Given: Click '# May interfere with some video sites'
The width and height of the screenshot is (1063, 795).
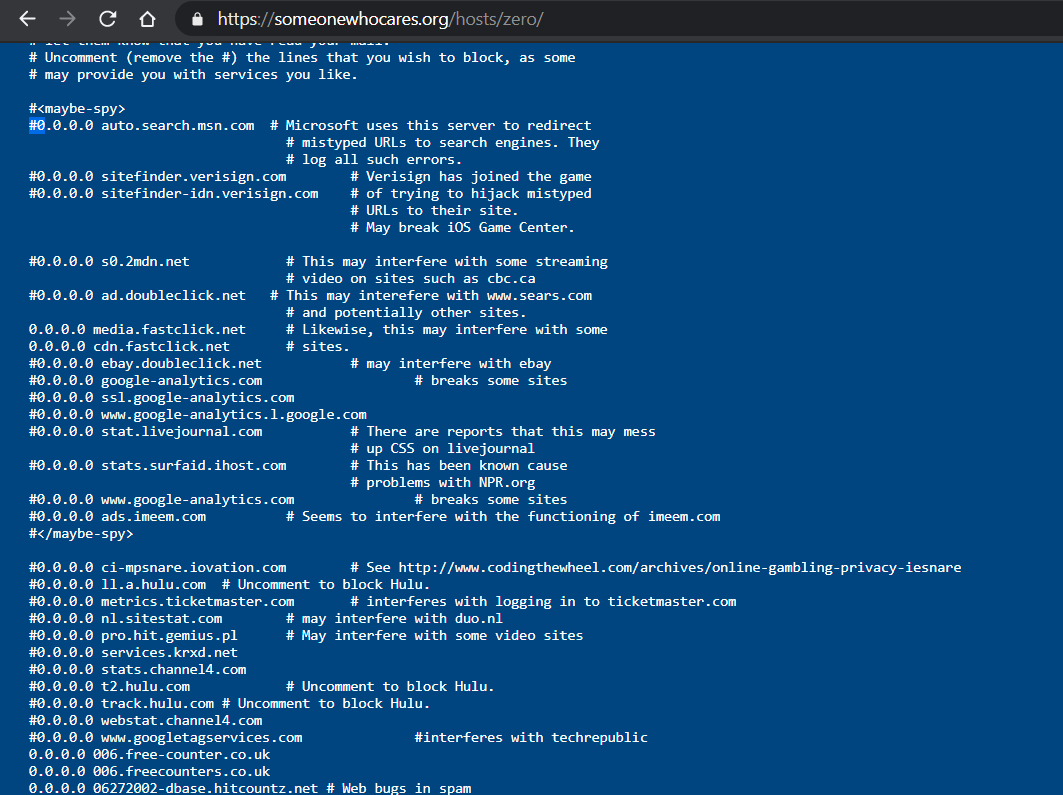Looking at the screenshot, I should point(435,635).
